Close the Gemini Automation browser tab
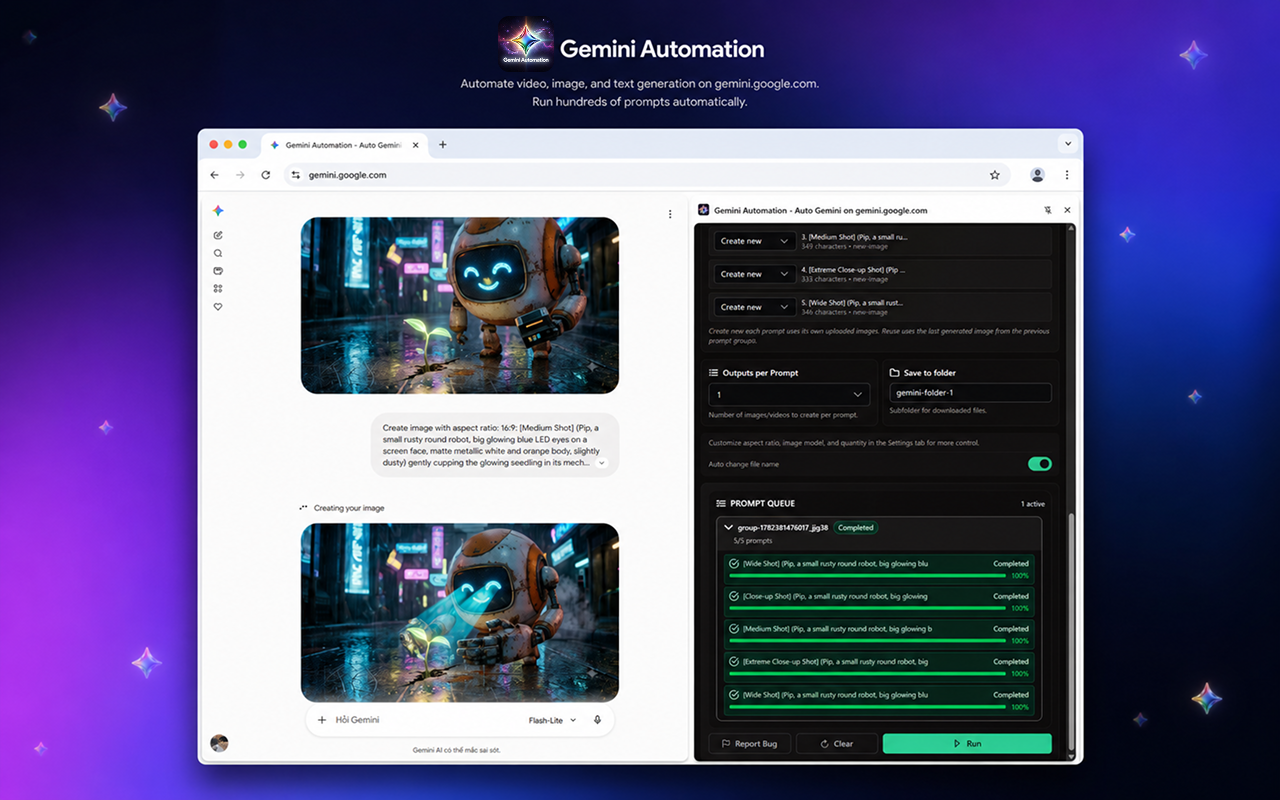 pos(416,145)
